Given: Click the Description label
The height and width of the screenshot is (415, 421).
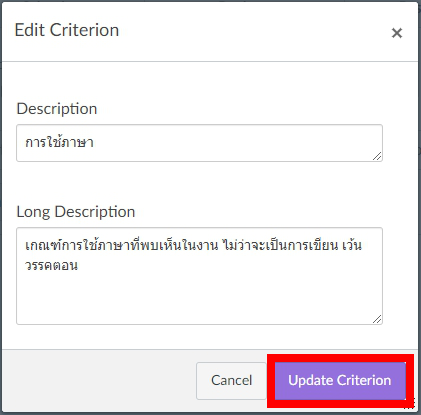Looking at the screenshot, I should pyautogui.click(x=57, y=109).
